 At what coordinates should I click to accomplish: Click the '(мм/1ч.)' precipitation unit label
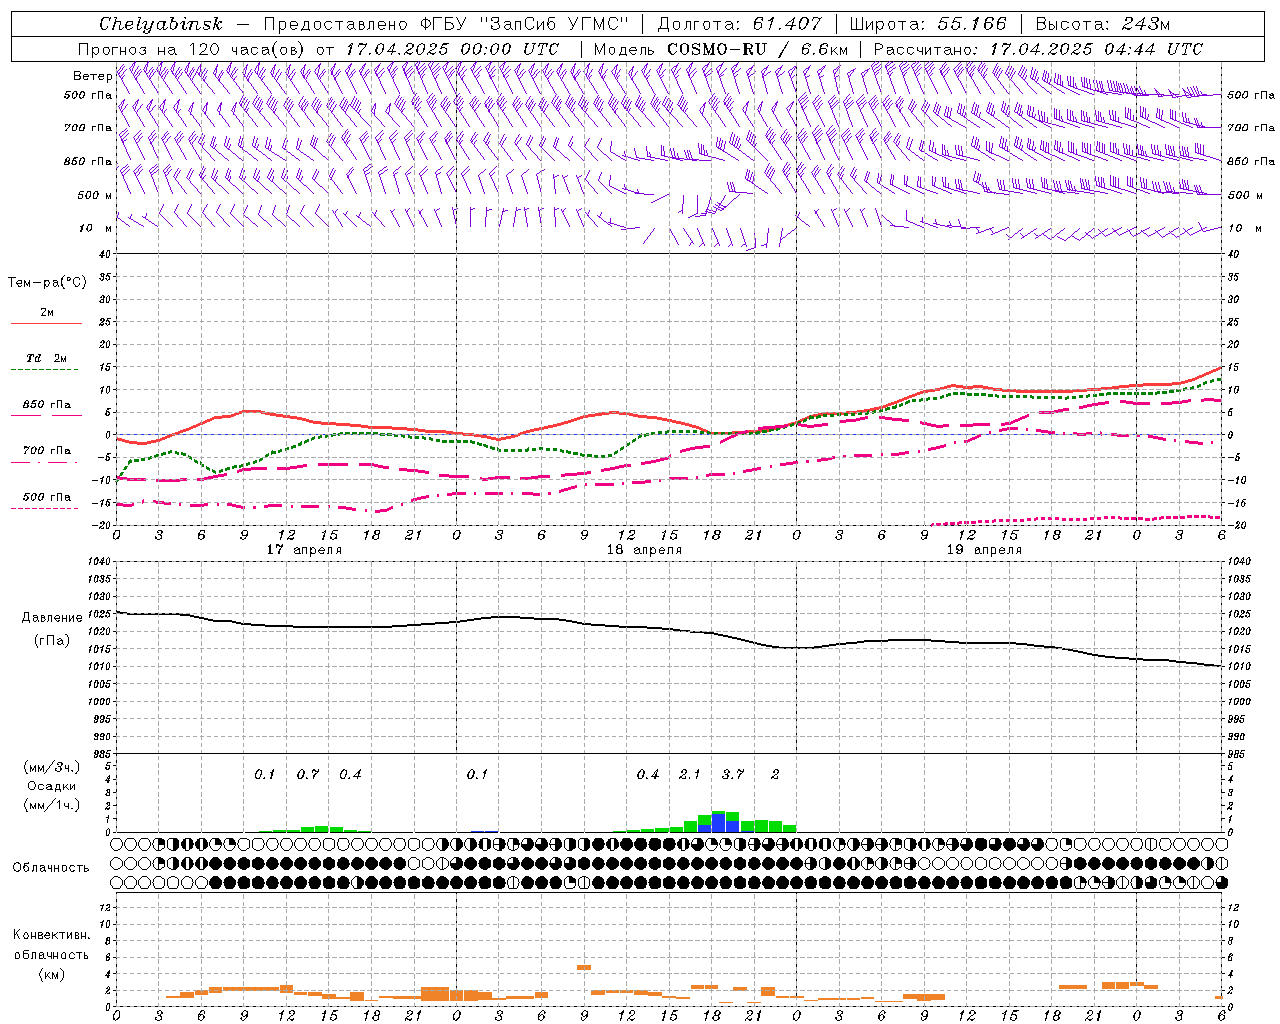52,805
